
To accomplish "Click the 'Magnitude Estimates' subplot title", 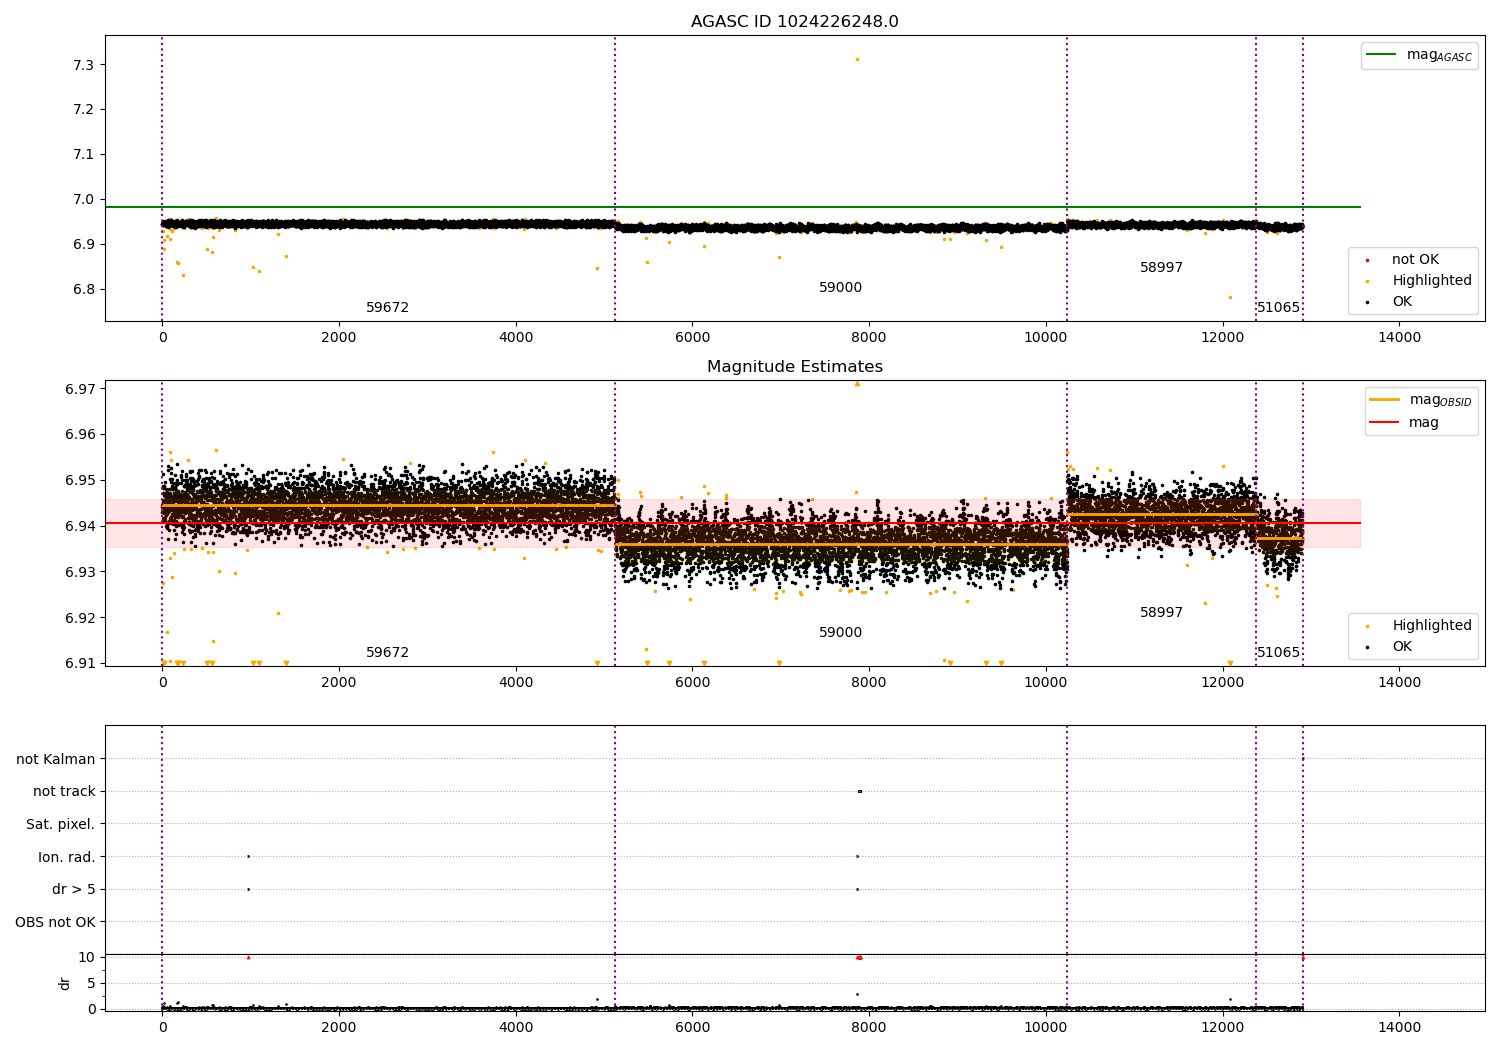I will (x=794, y=367).
